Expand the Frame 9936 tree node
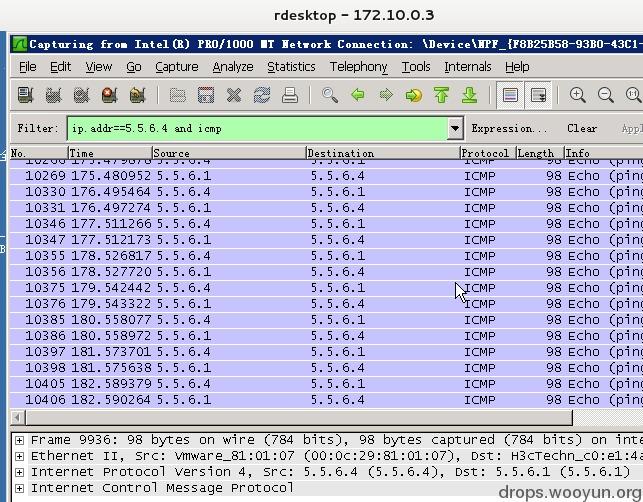Viewport: 643px width, 502px height. point(19,440)
